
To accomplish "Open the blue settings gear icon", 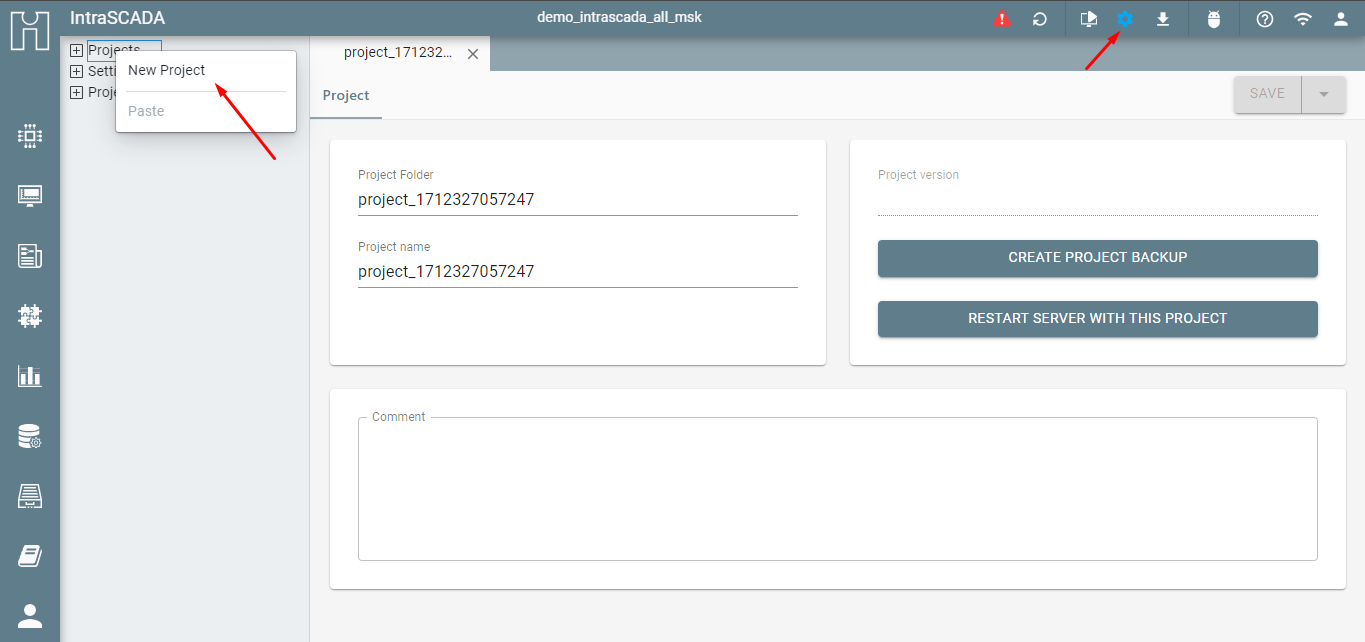I will coord(1125,19).
